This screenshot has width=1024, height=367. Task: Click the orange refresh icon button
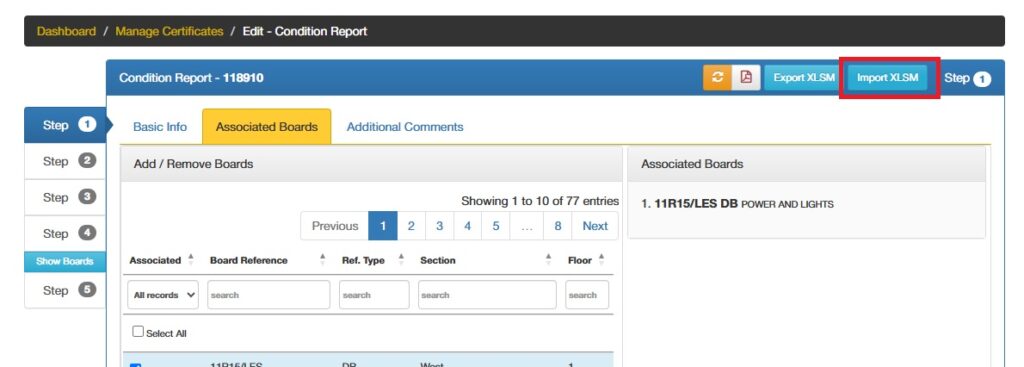[717, 77]
